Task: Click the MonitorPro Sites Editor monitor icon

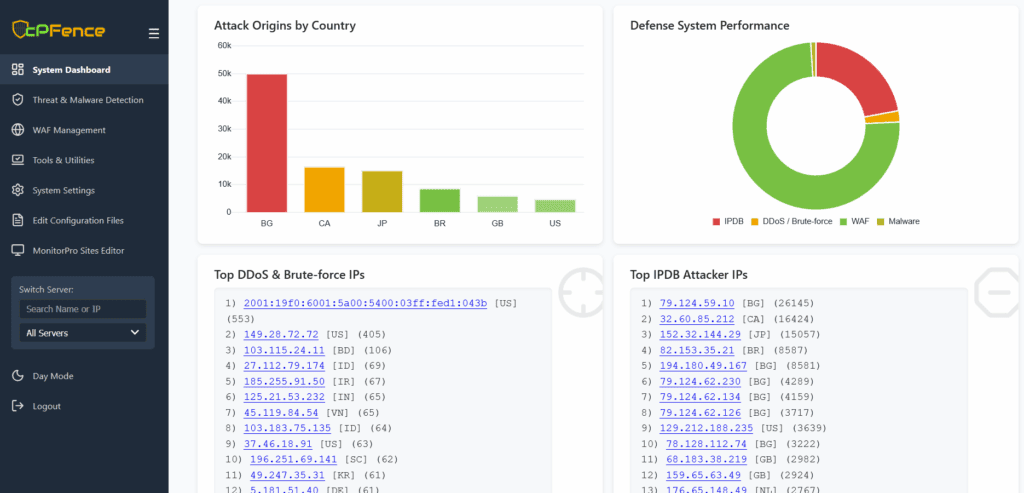Action: [x=17, y=250]
